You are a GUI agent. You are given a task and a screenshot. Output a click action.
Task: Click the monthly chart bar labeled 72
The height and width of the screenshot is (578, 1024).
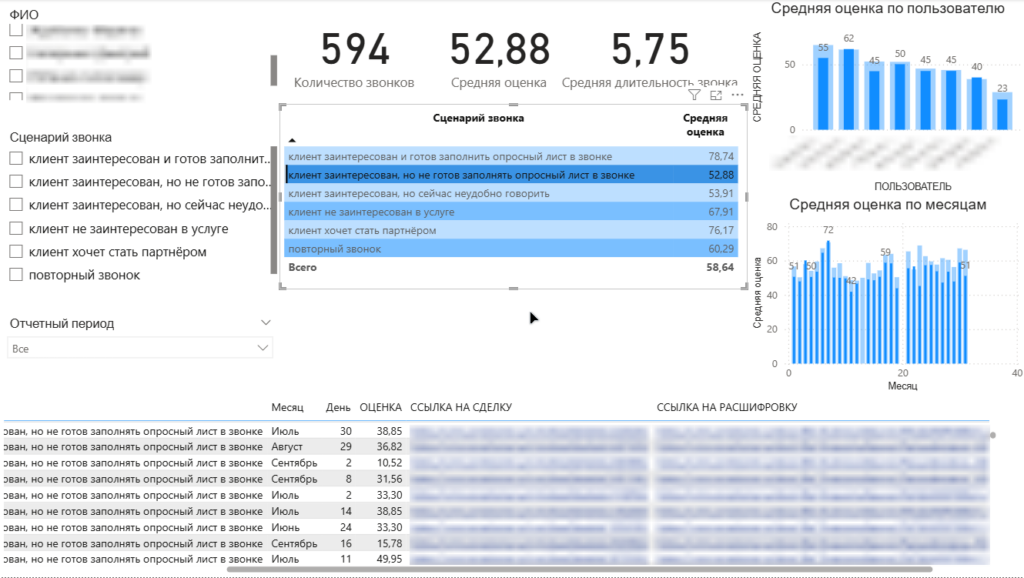(828, 302)
